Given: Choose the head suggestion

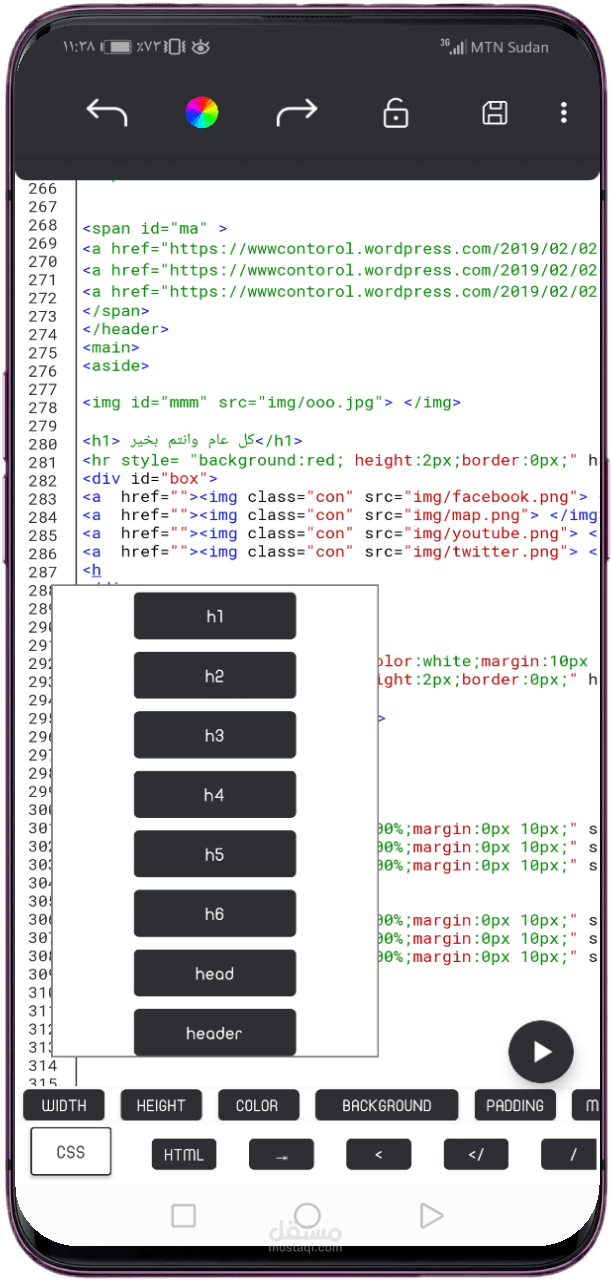Looking at the screenshot, I should coord(215,973).
